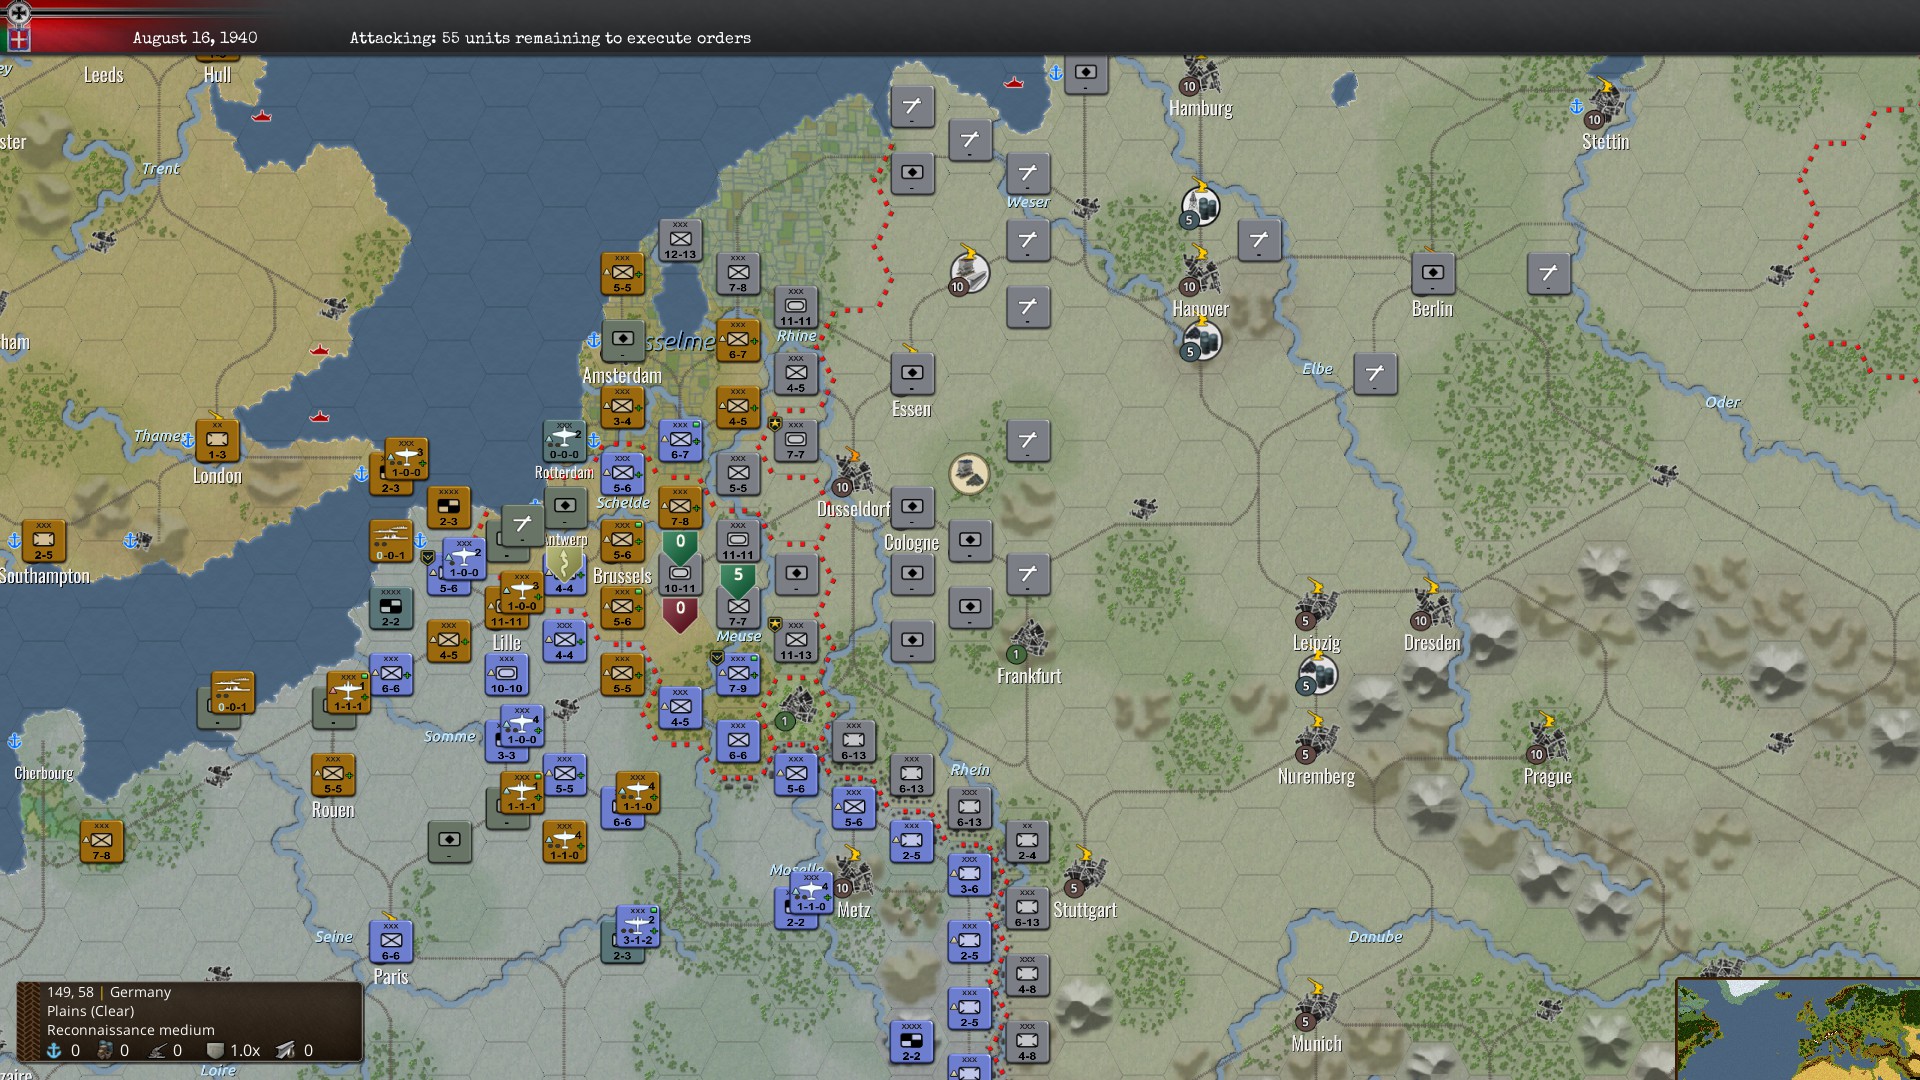Click the fortification marker above Essen
Screen dimensions: 1920x1080
click(x=912, y=373)
